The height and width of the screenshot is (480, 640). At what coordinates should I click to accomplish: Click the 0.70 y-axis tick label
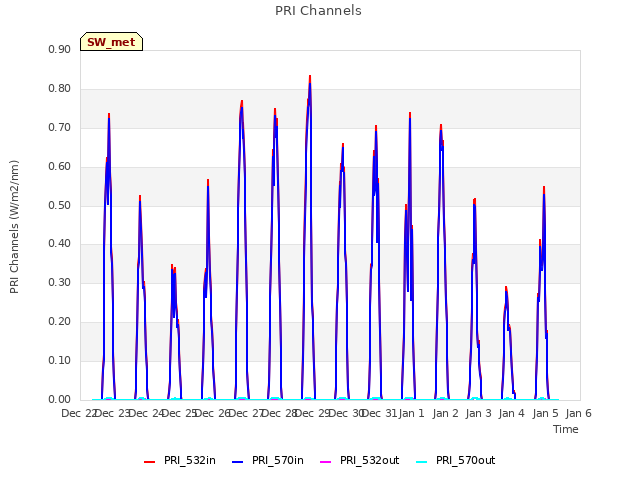click(x=60, y=127)
